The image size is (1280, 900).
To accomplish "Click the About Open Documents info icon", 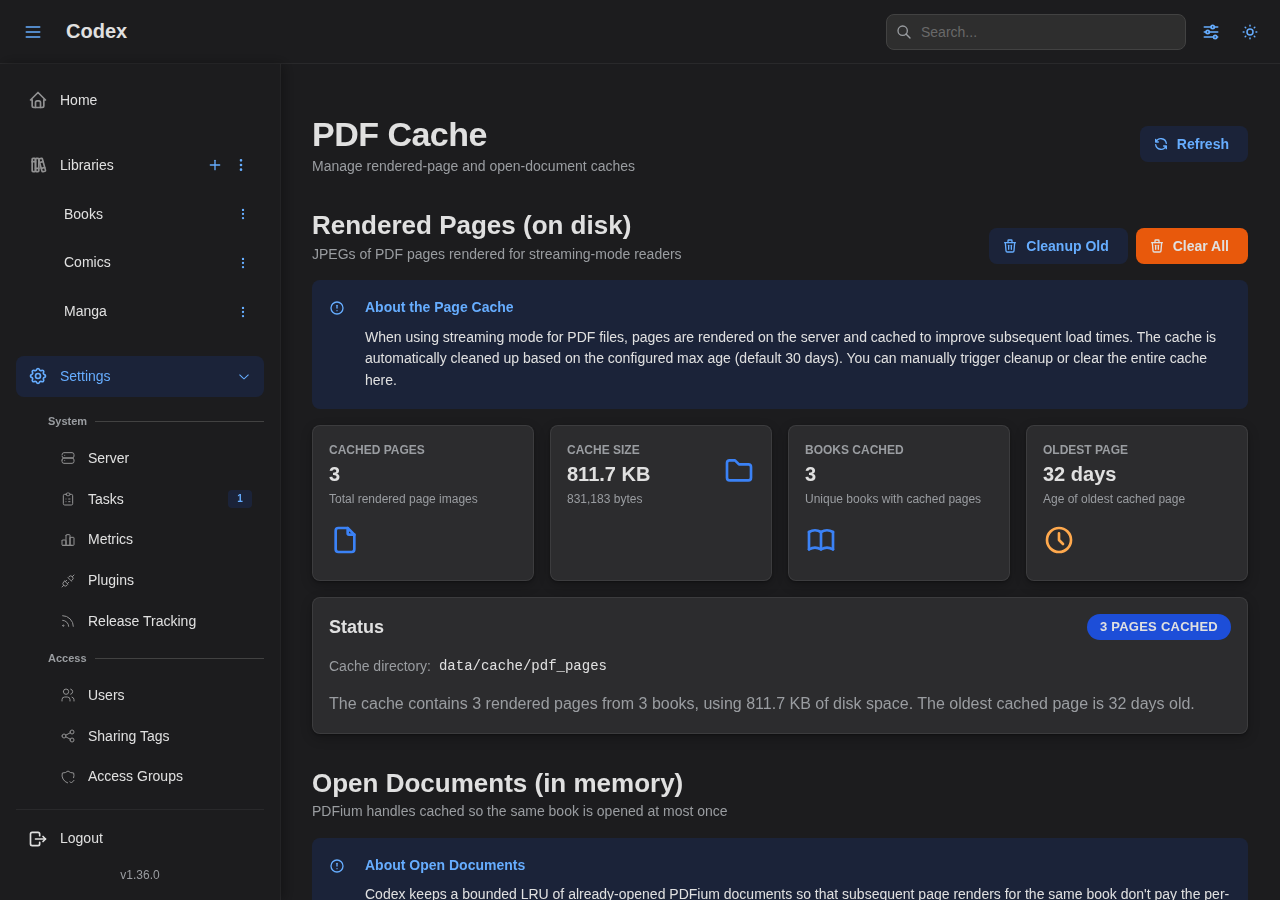I will (337, 866).
